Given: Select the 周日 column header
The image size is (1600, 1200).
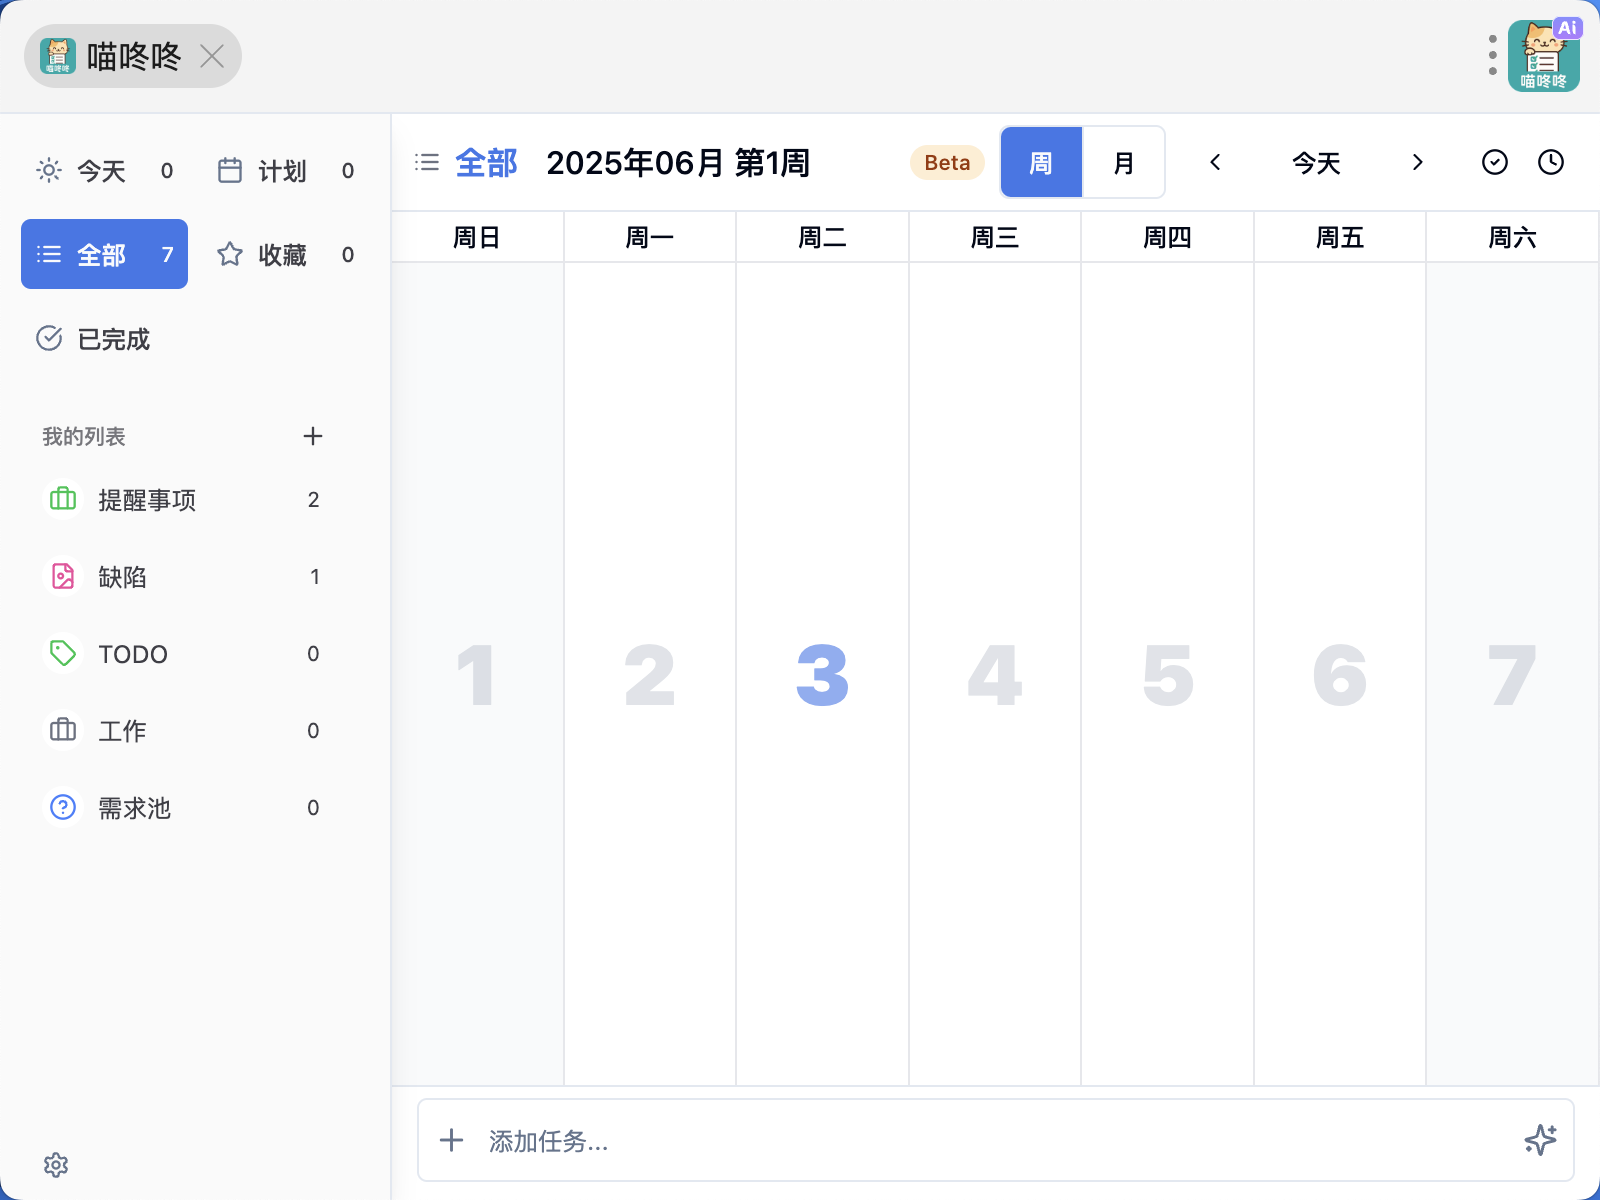Looking at the screenshot, I should [x=477, y=237].
